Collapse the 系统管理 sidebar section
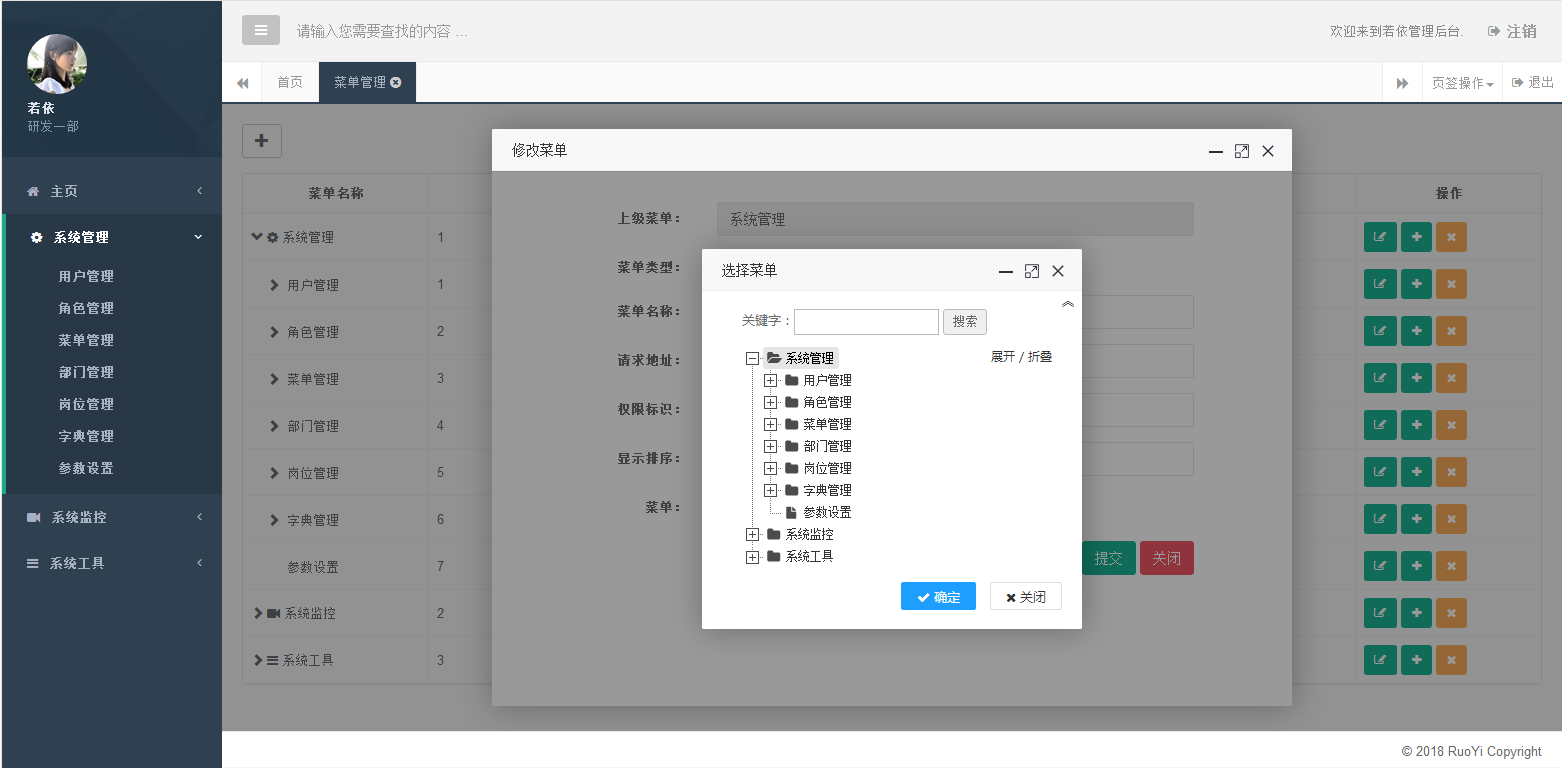This screenshot has width=1562, height=768. pos(112,237)
